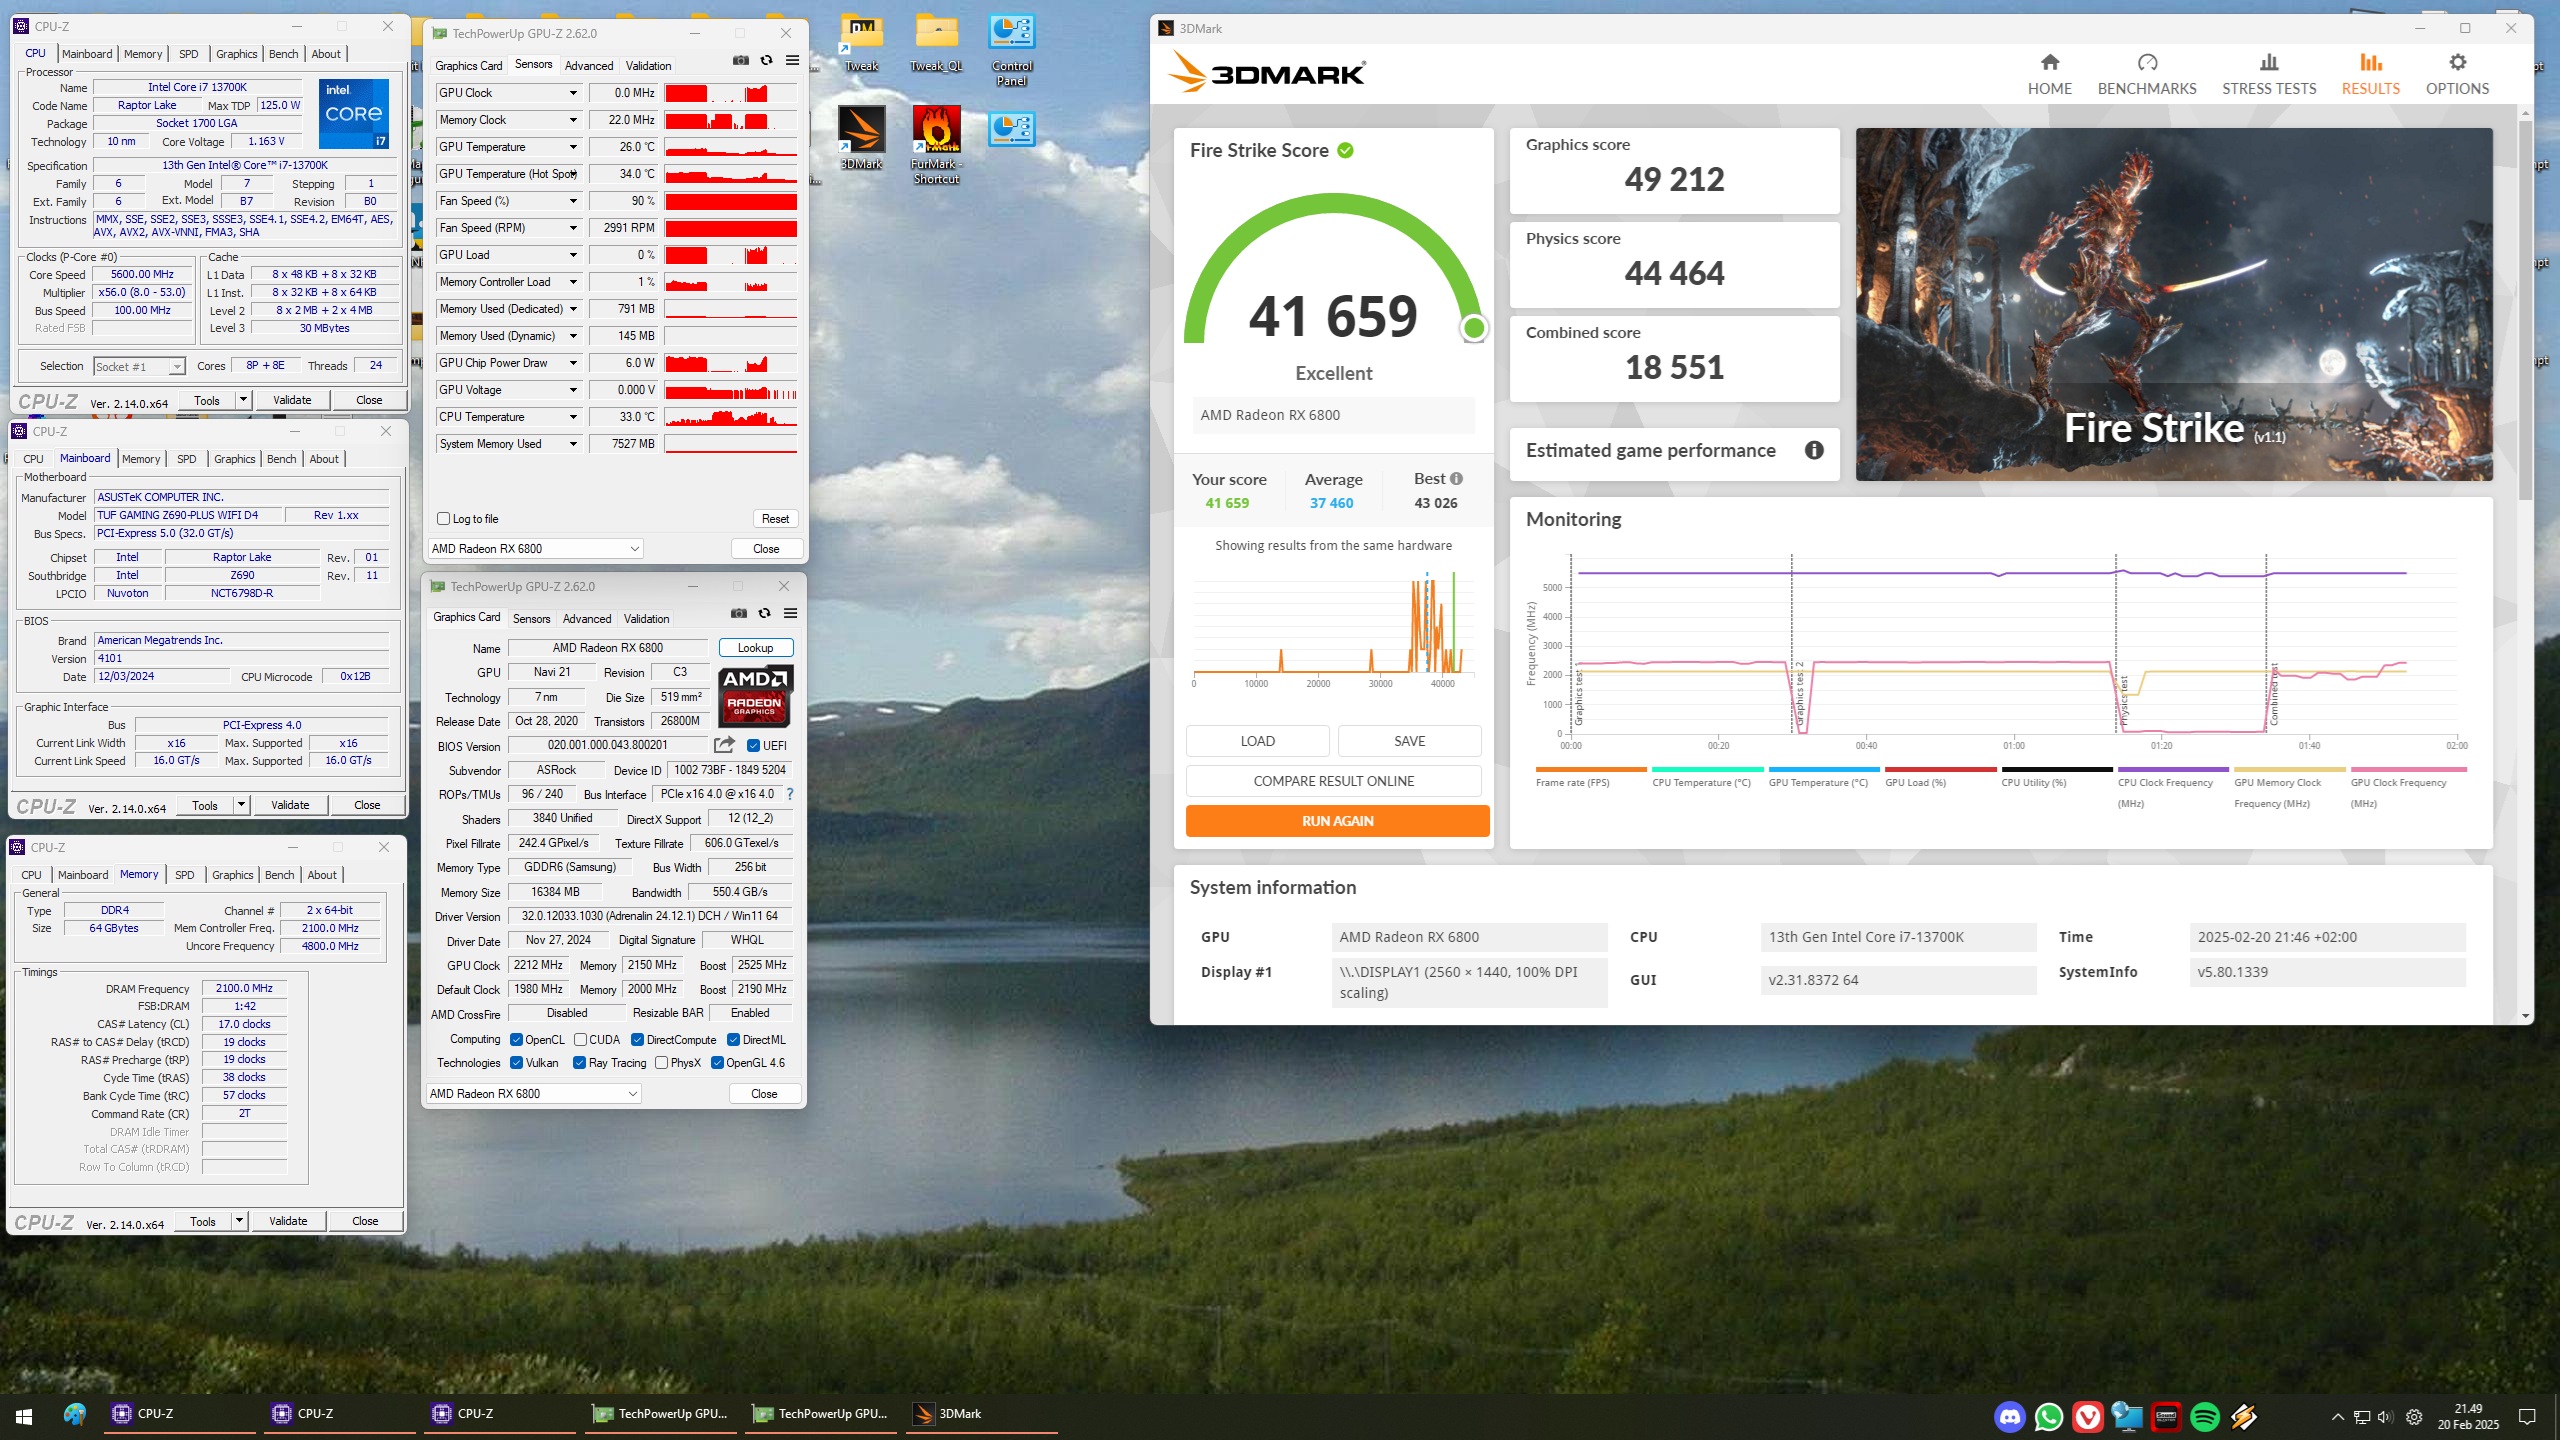This screenshot has height=1440, width=2560.
Task: Click SAVE result button
Action: 1409,741
